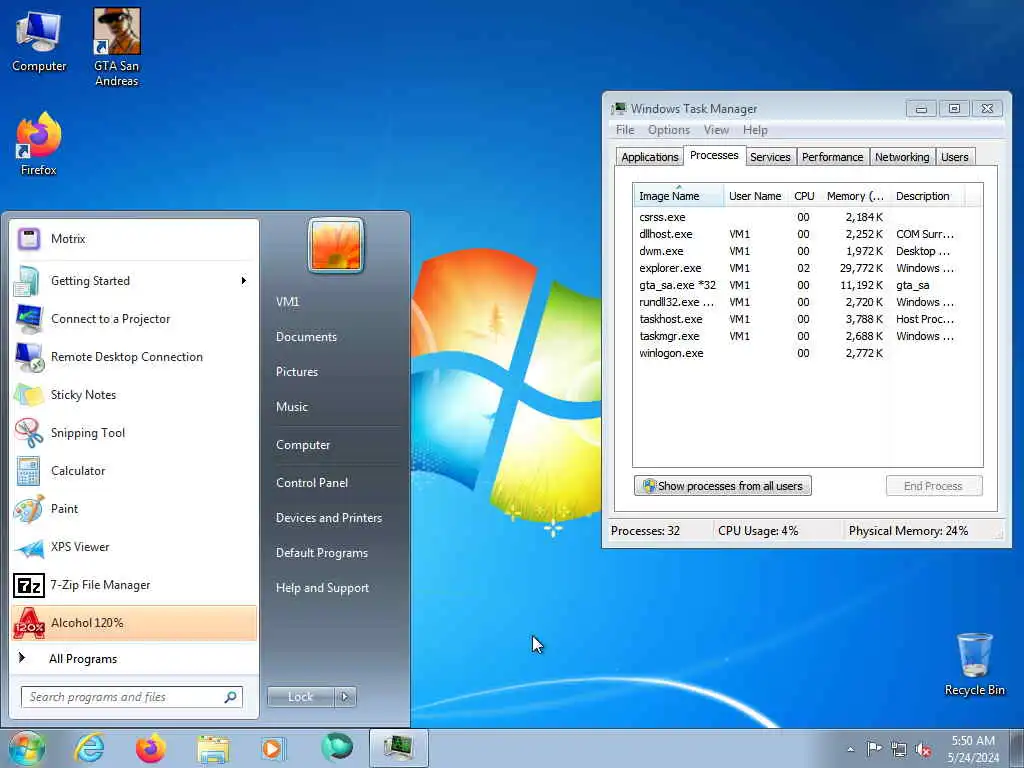Open shutdown options arrow beside Lock

[345, 697]
